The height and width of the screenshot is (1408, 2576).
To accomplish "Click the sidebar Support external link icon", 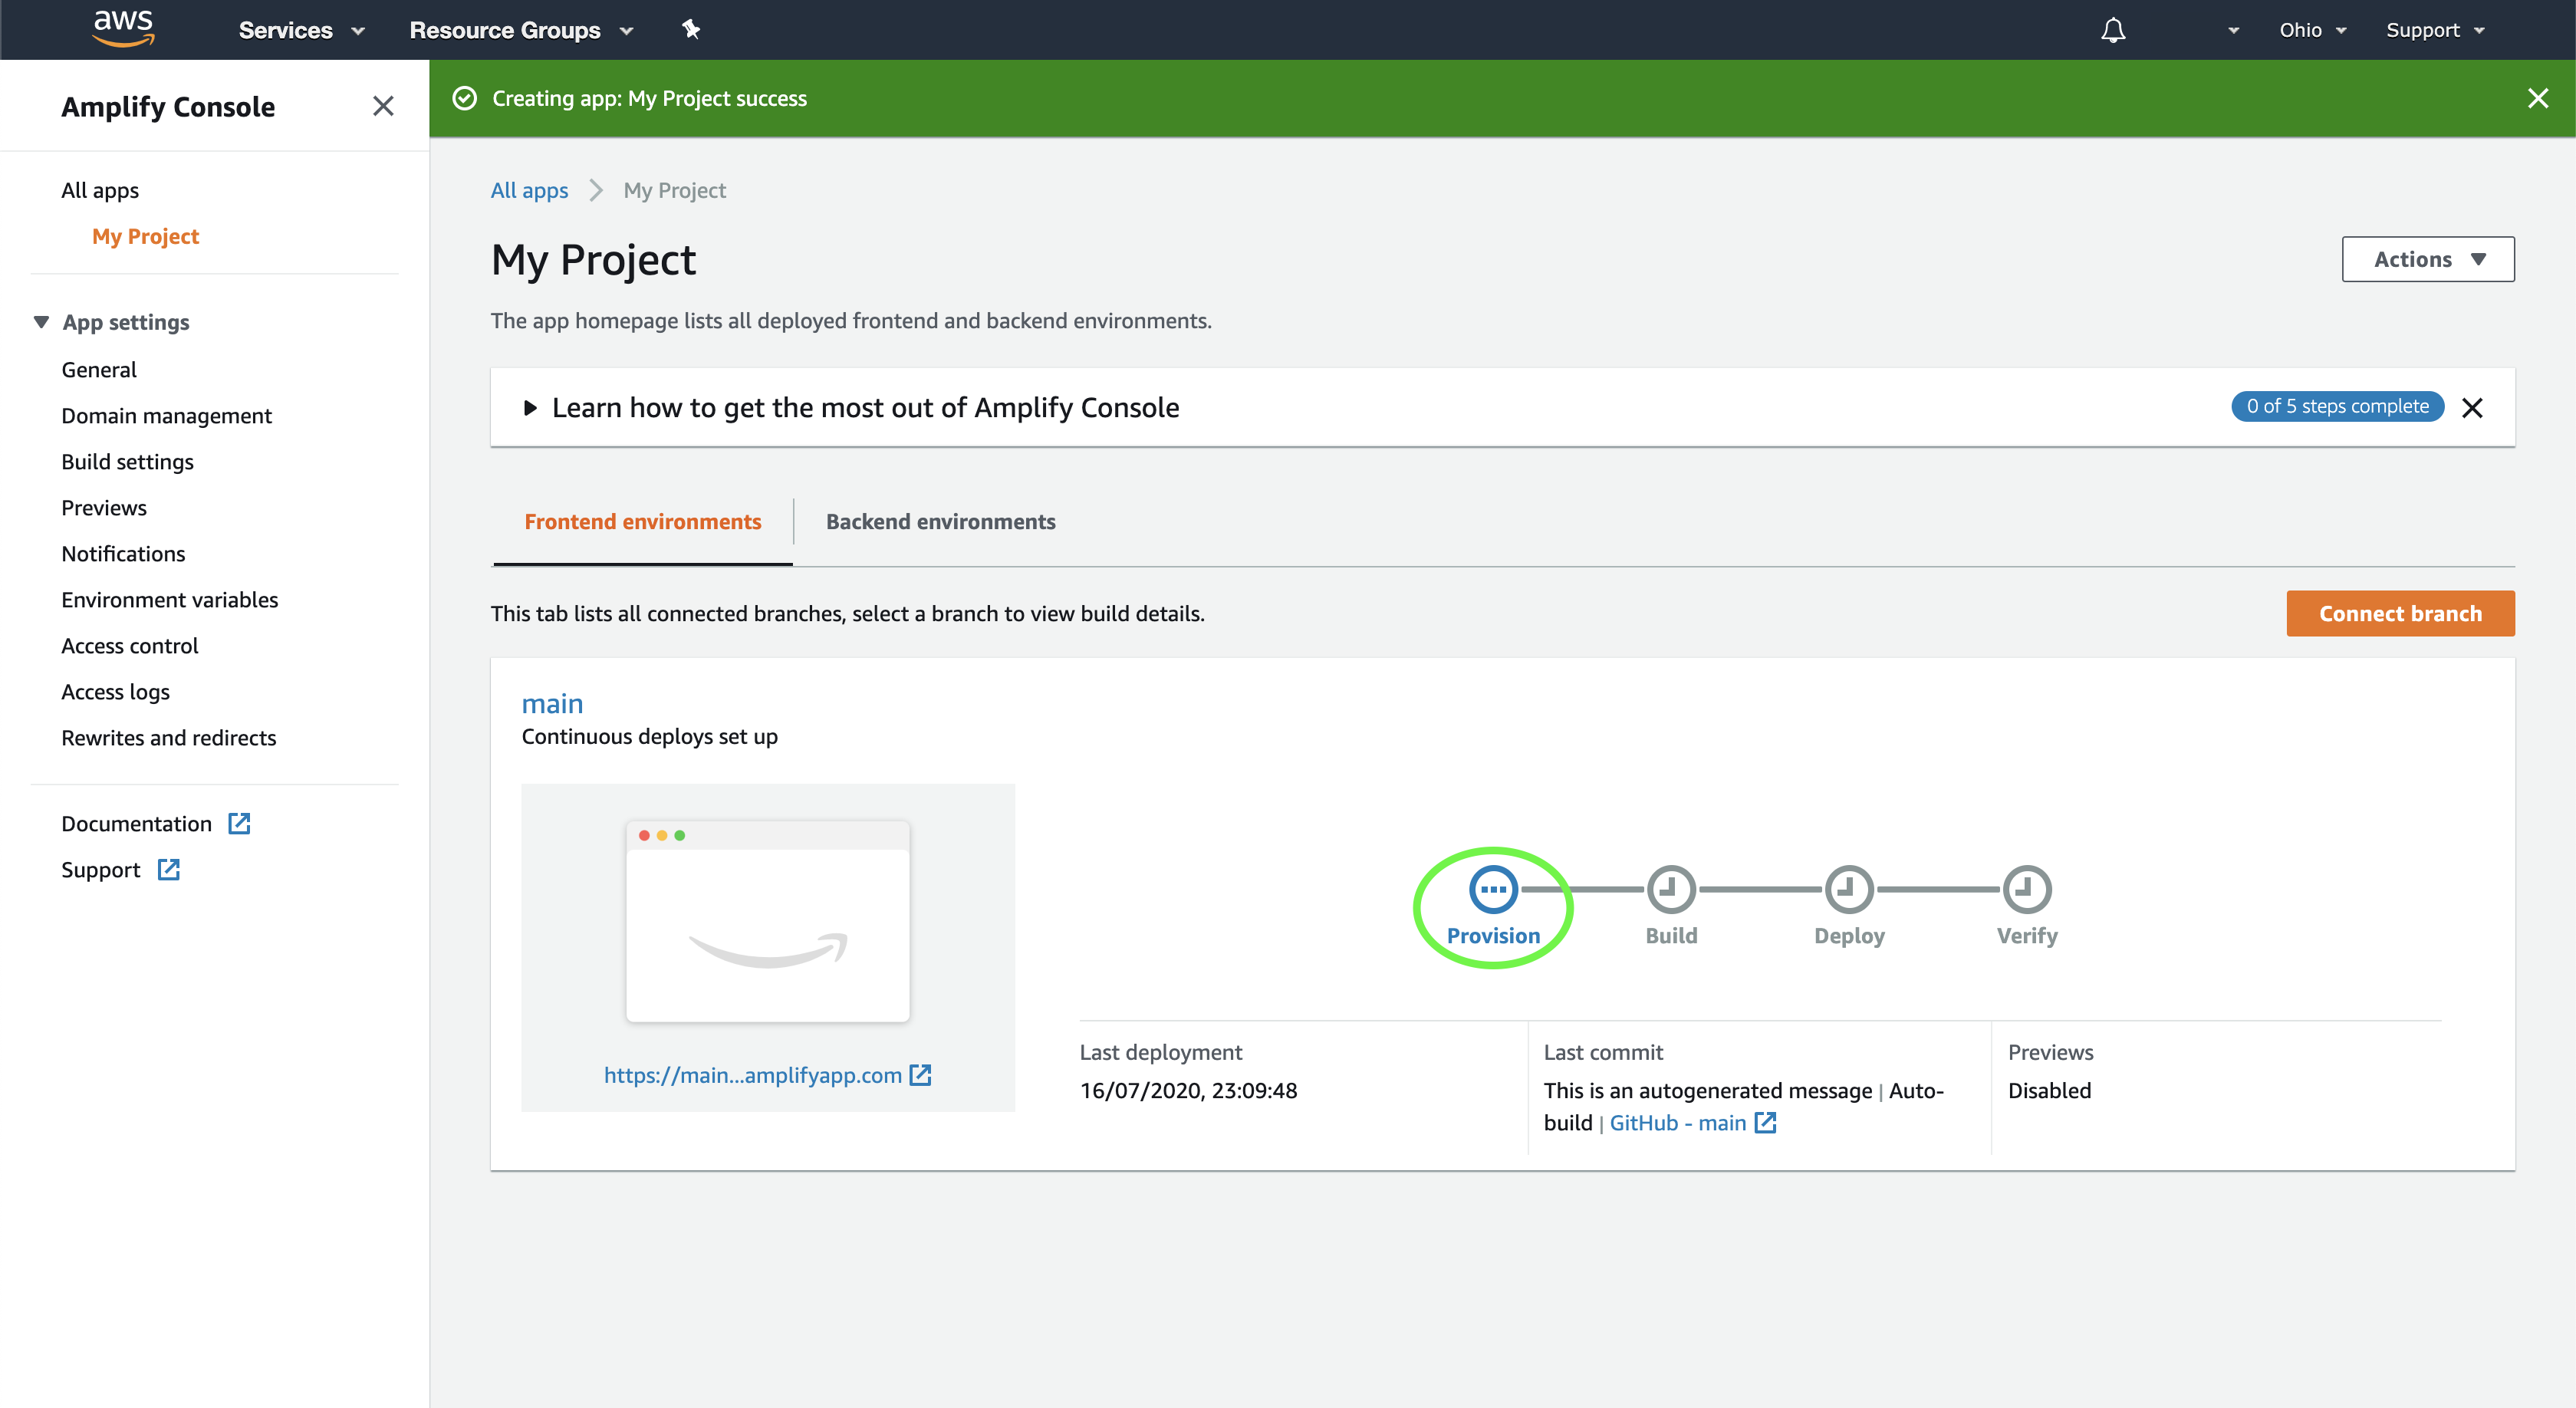I will [x=168, y=869].
